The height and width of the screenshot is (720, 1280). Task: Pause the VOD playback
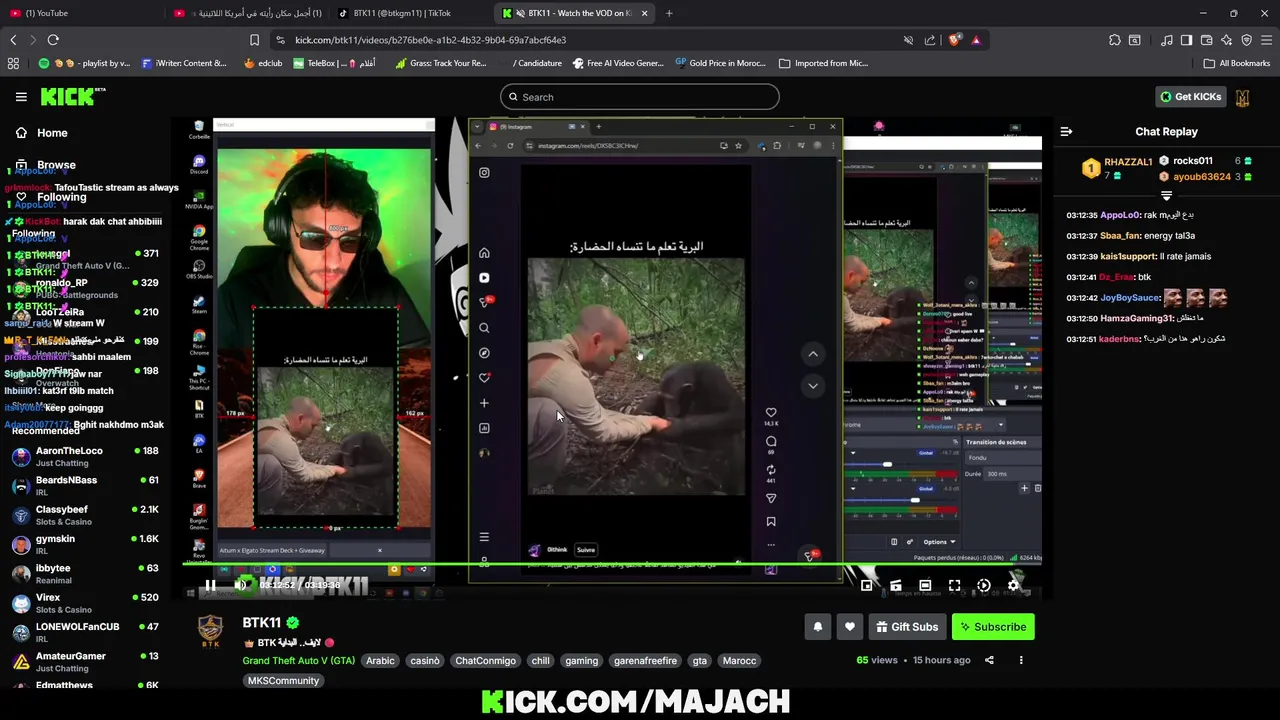click(210, 585)
